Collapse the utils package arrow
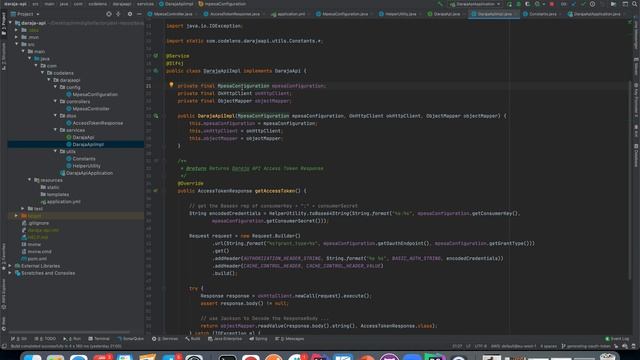Viewport: 640px width, 360px height. pyautogui.click(x=56, y=151)
